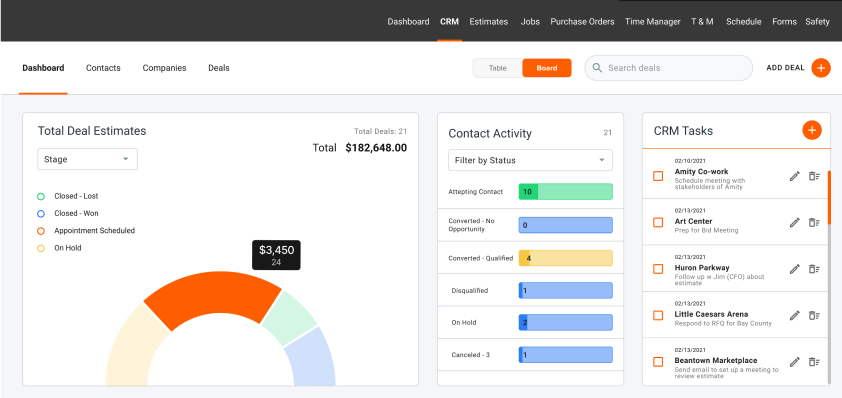The image size is (842, 398).
Task: Delete the Amity Co-work task
Action: click(814, 176)
